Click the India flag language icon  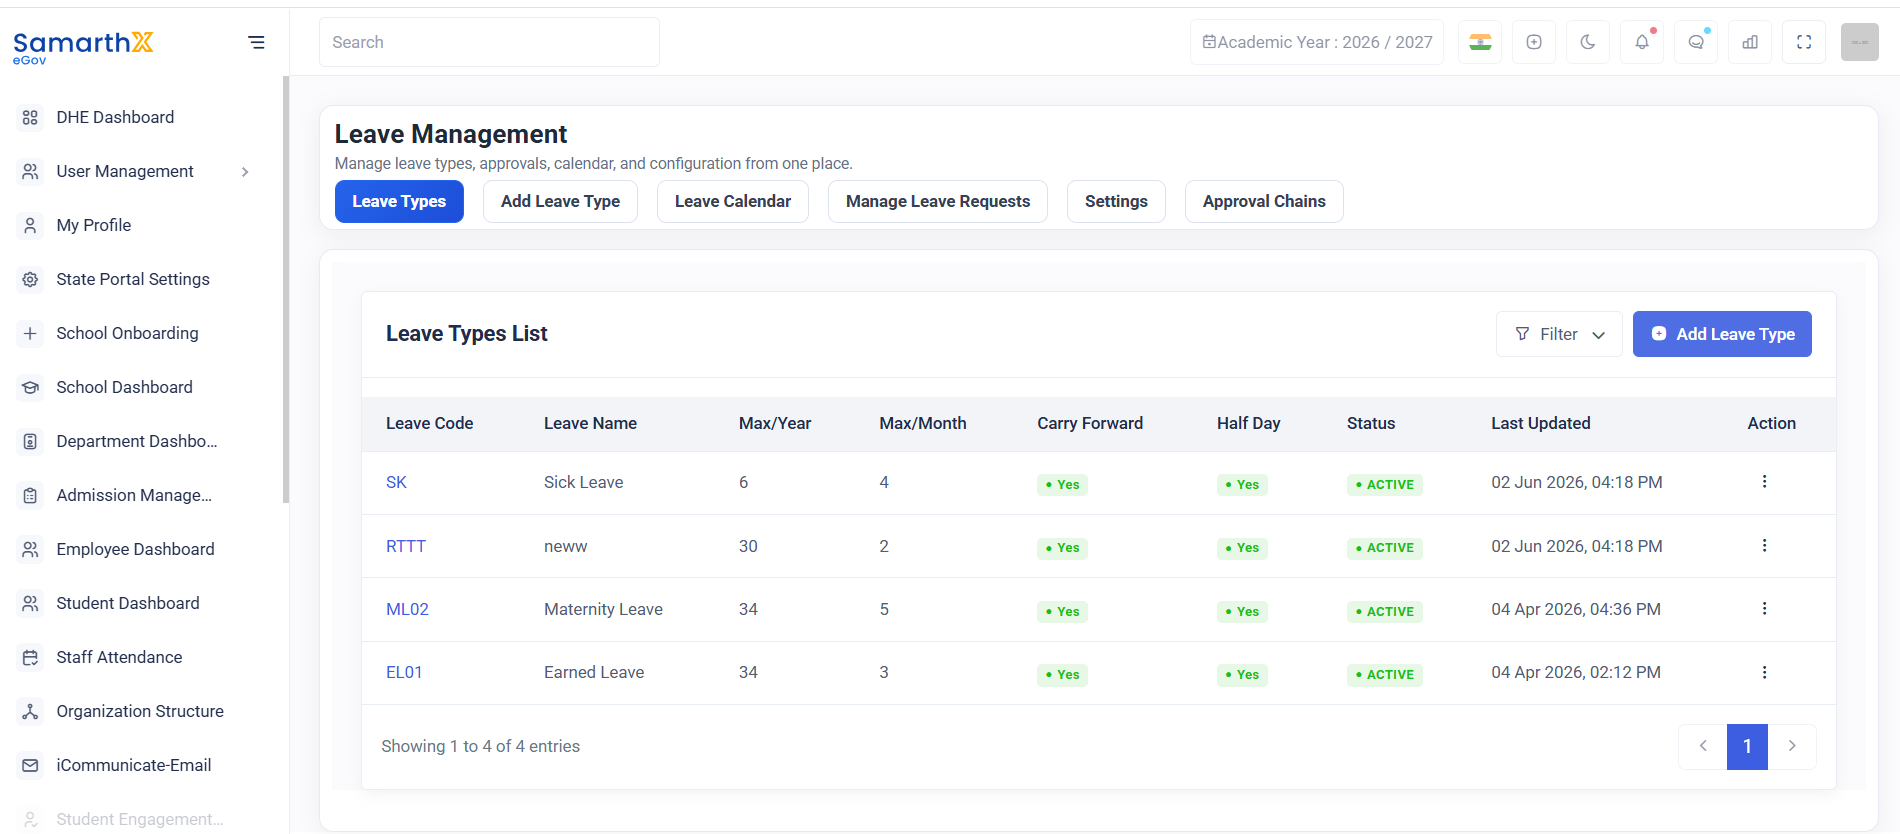[x=1480, y=42]
